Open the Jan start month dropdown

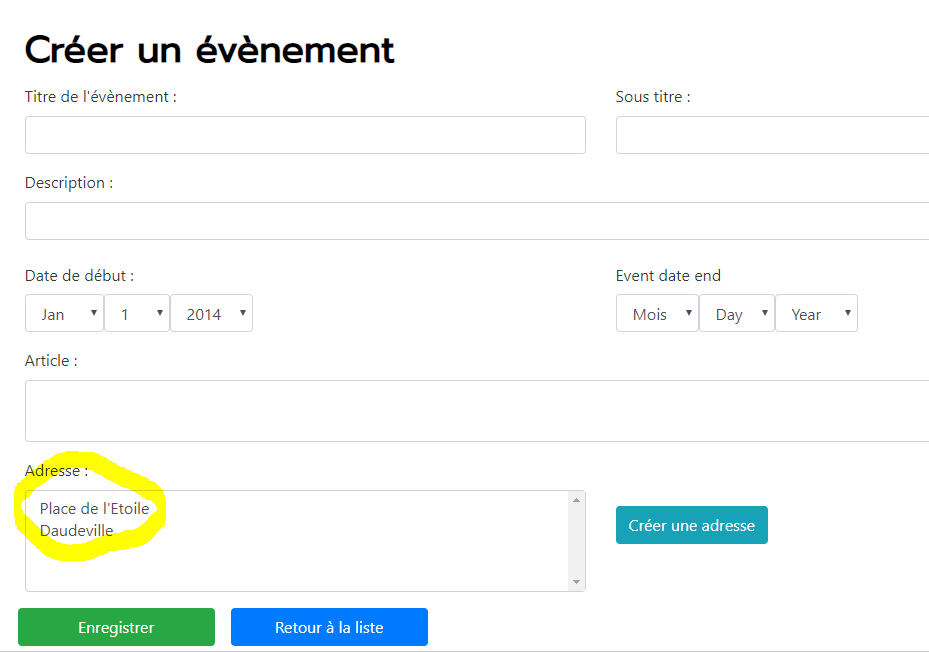(x=65, y=313)
